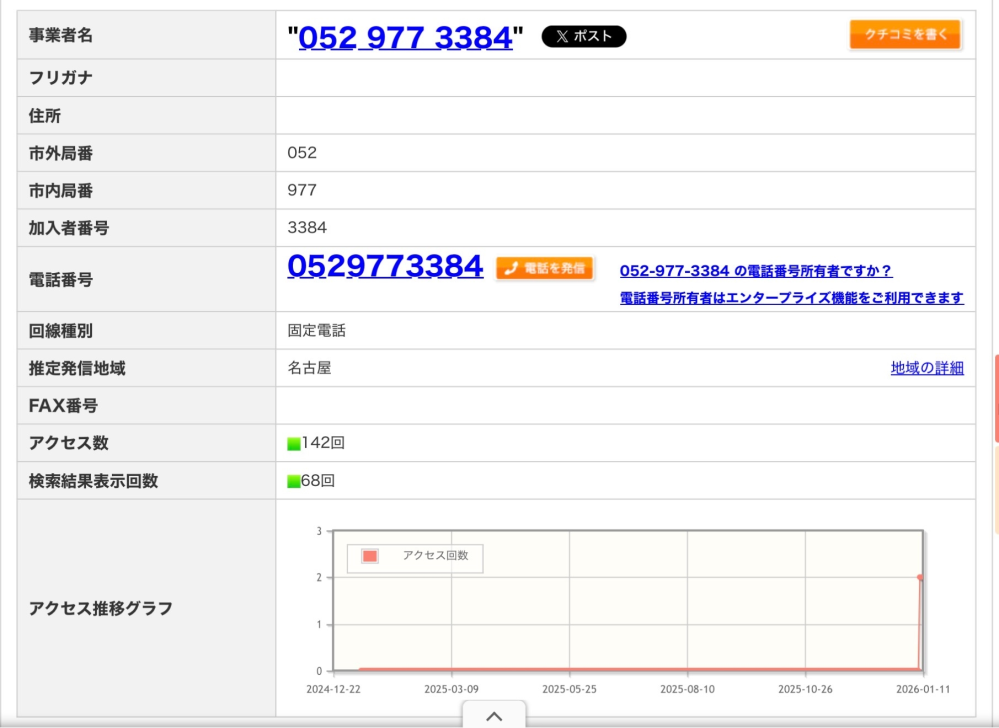Click the green access count indicator square
This screenshot has height=728, width=999.
(294, 444)
